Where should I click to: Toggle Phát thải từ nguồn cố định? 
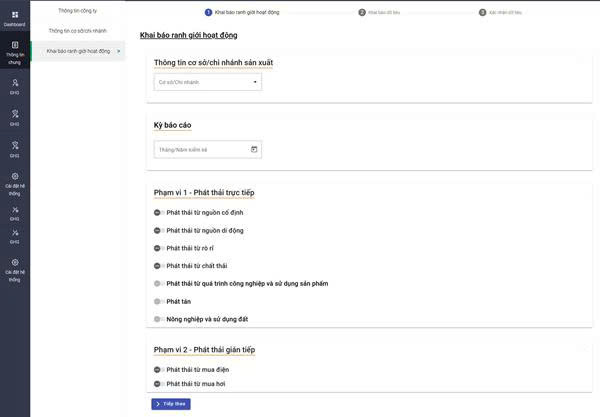[x=158, y=213]
